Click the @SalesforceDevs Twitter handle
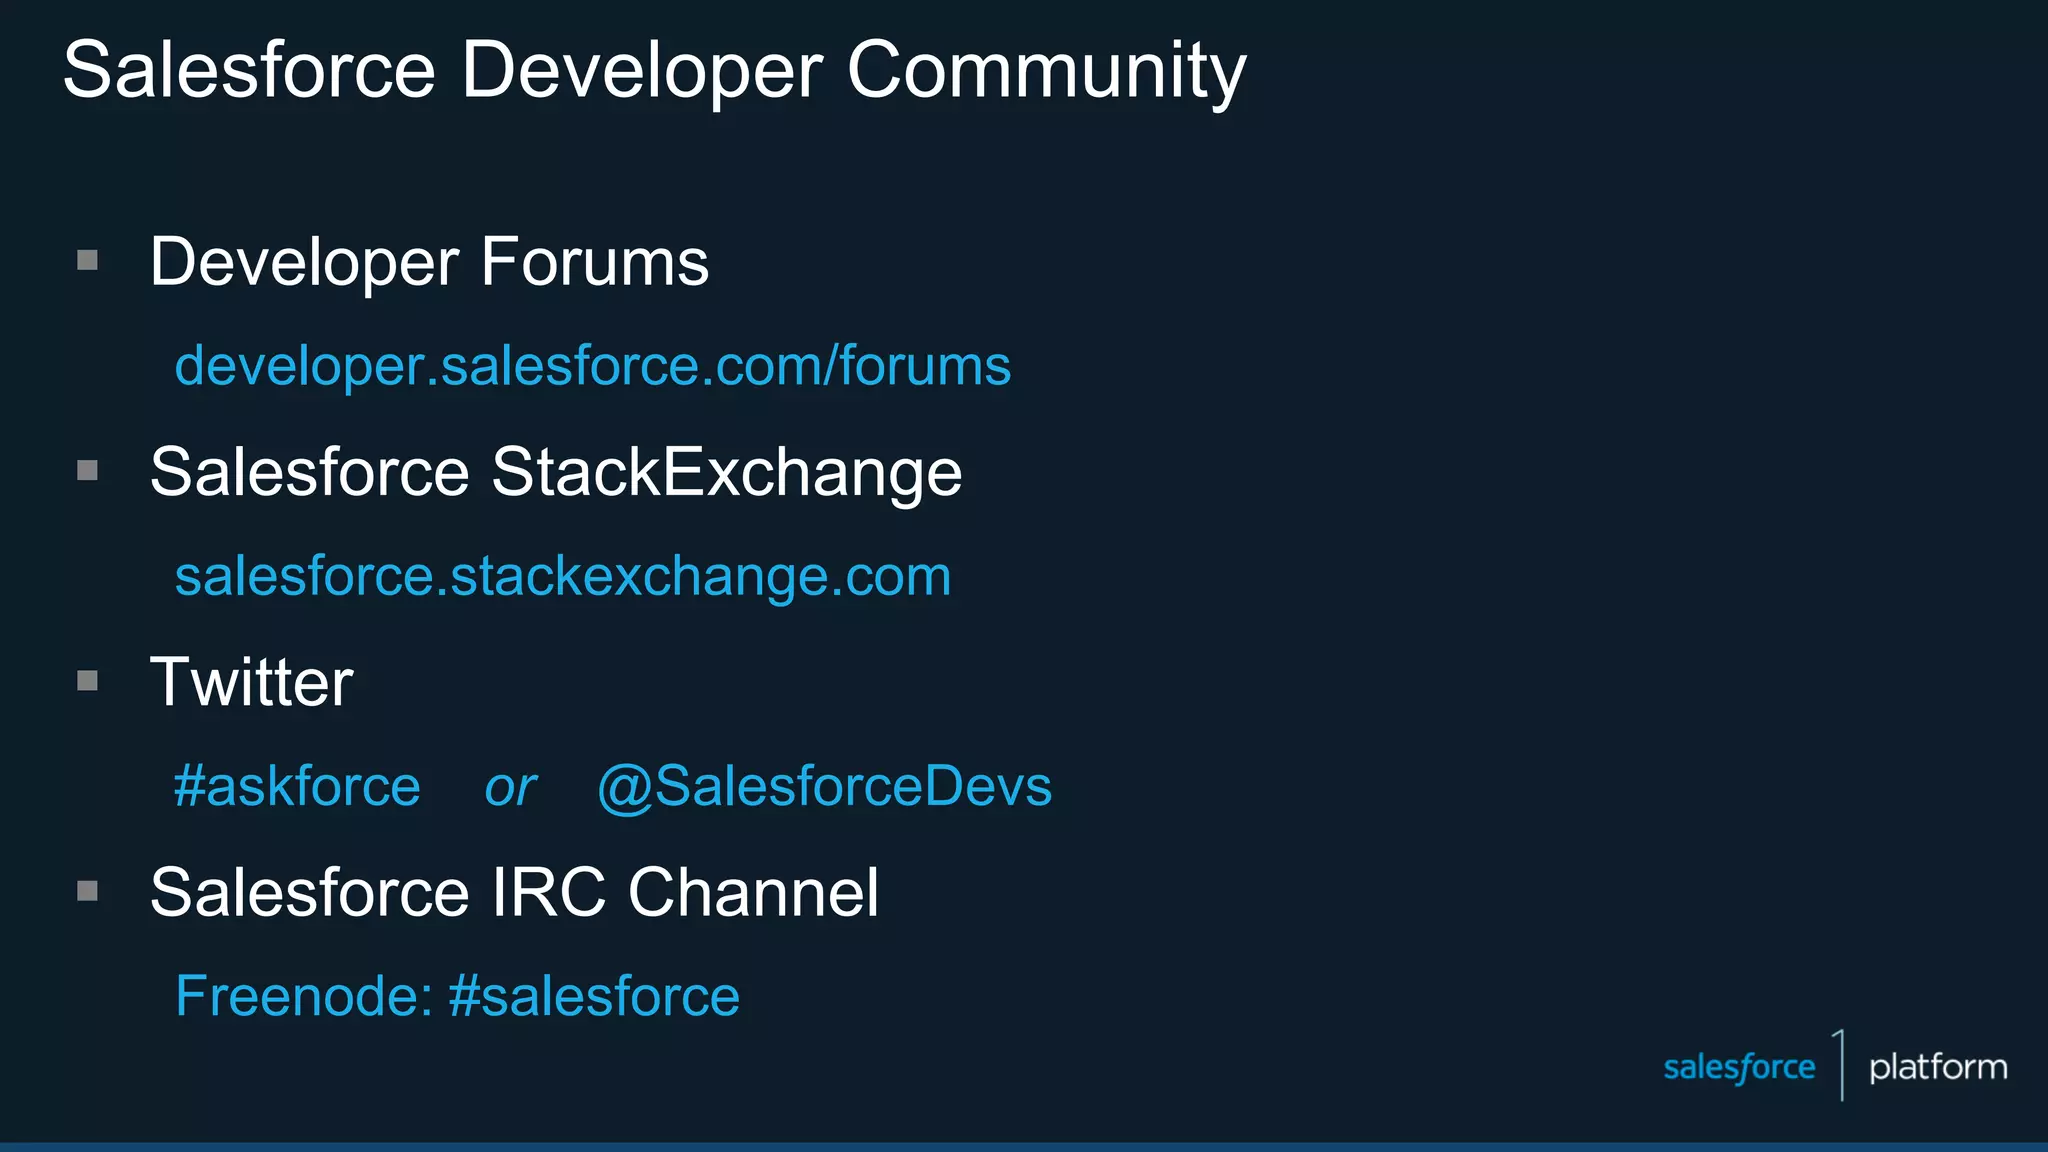This screenshot has height=1152, width=2048. pos(825,786)
